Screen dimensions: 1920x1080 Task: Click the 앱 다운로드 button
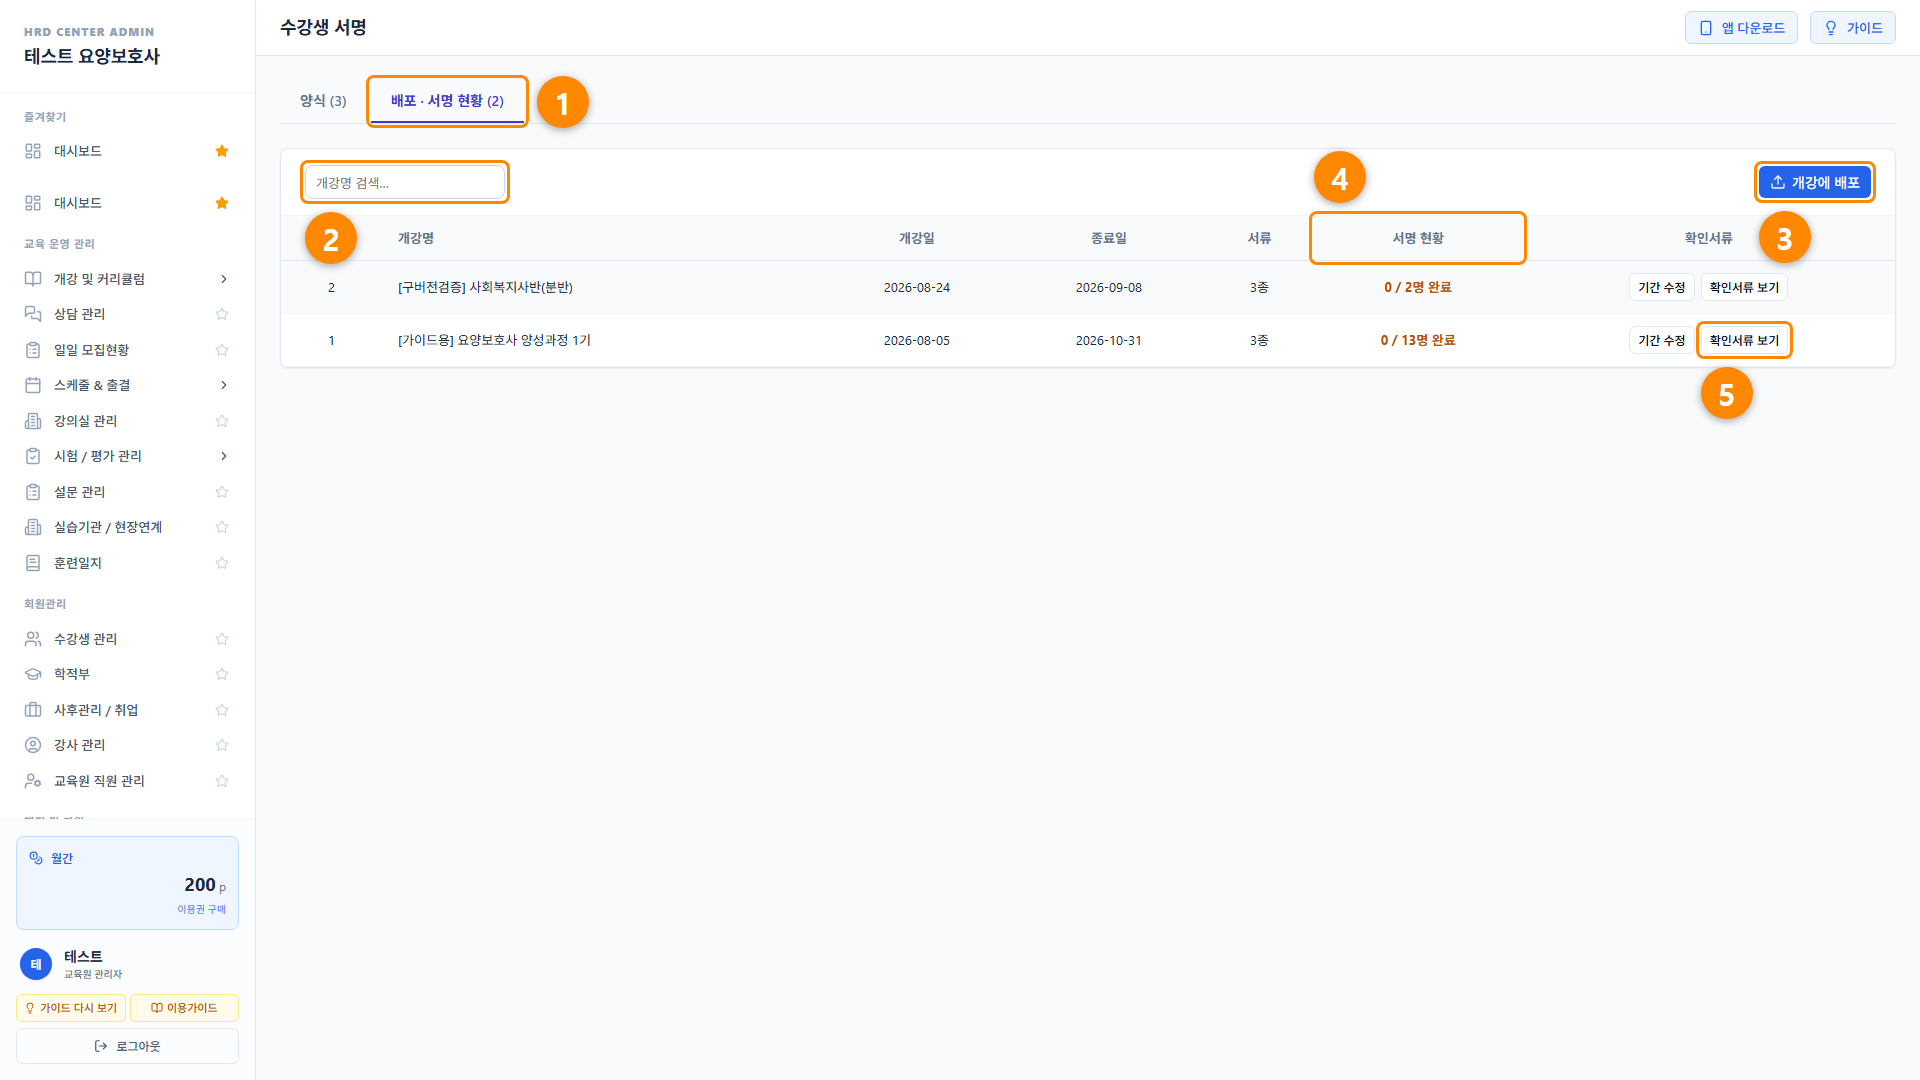[x=1741, y=28]
